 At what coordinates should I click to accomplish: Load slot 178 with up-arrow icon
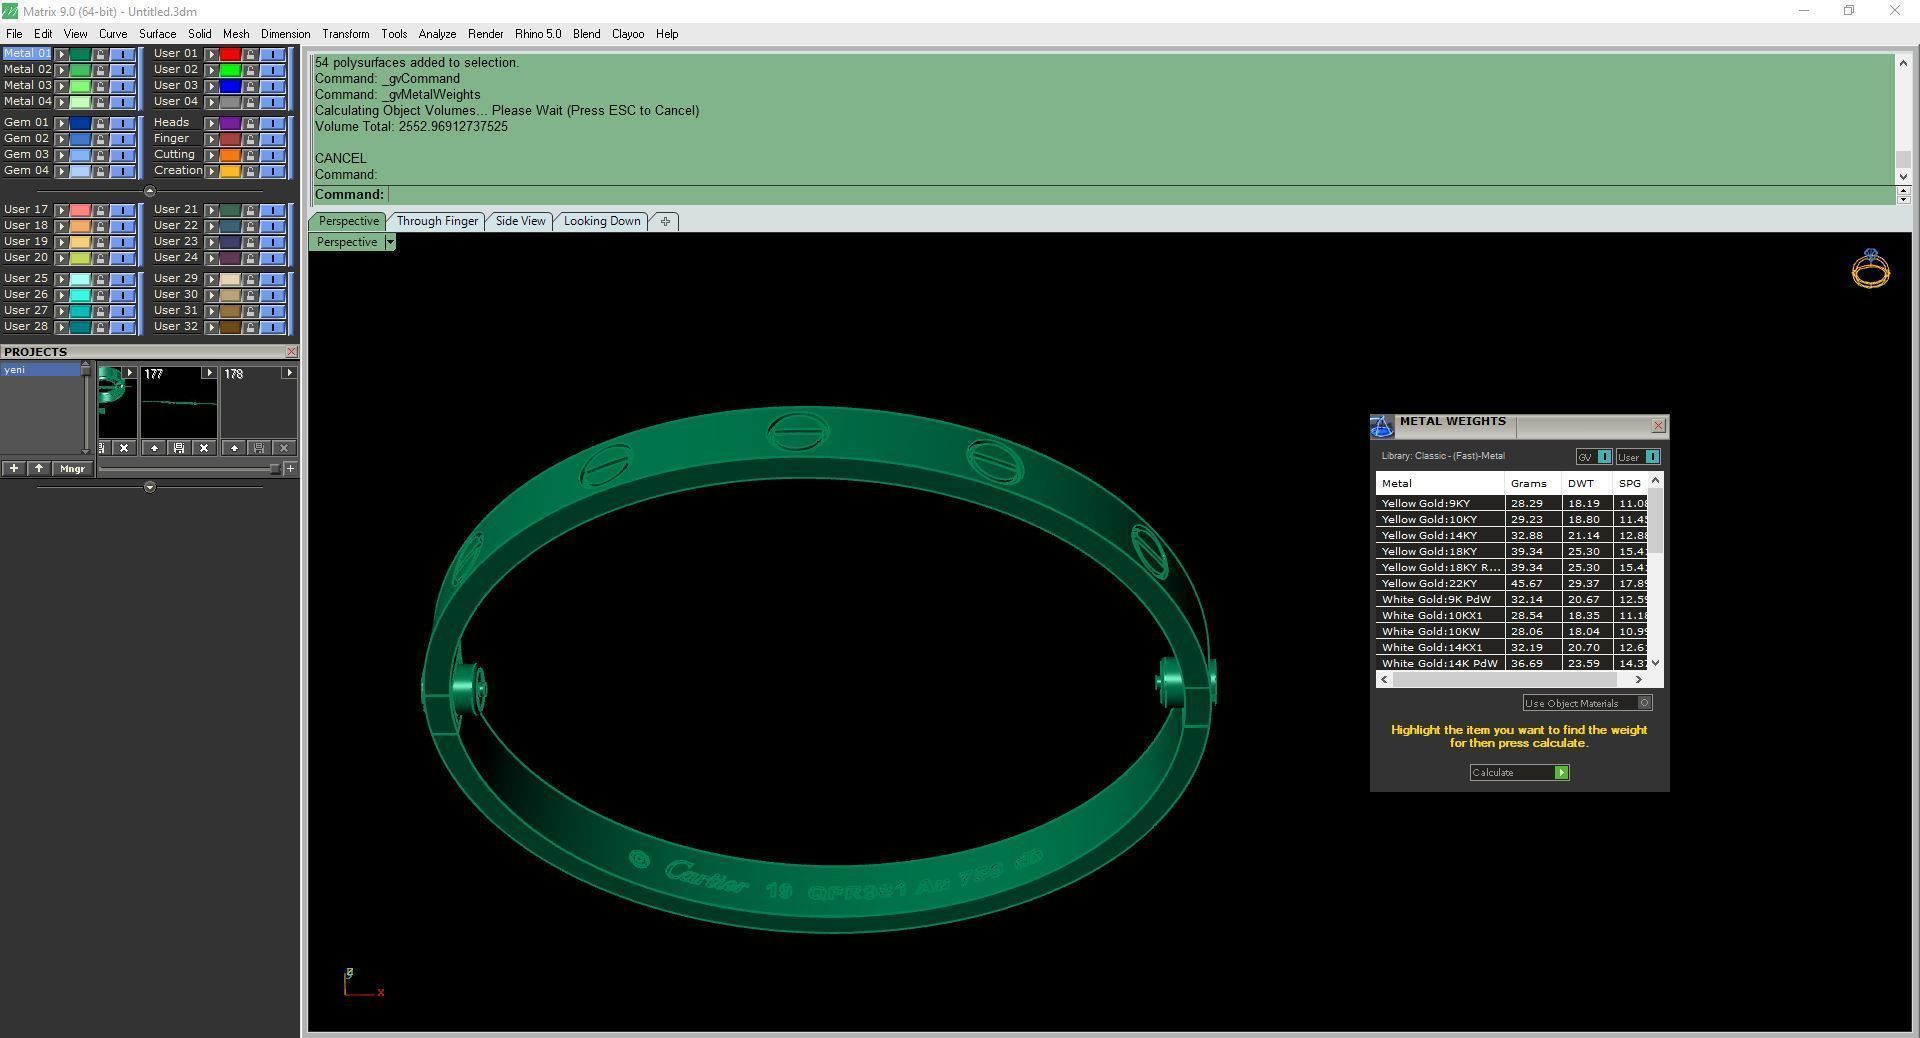234,448
